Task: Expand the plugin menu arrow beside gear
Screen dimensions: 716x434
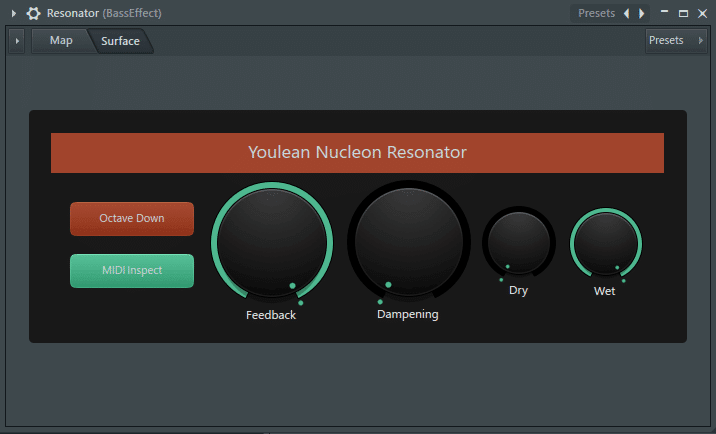Action: pos(14,13)
